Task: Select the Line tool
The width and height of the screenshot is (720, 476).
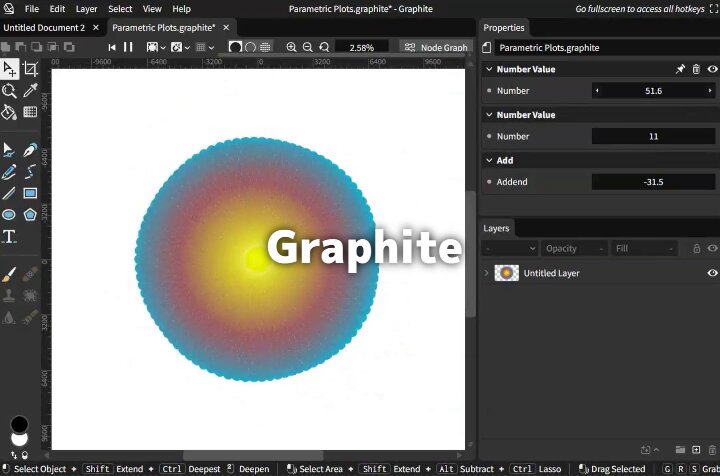Action: click(x=9, y=193)
